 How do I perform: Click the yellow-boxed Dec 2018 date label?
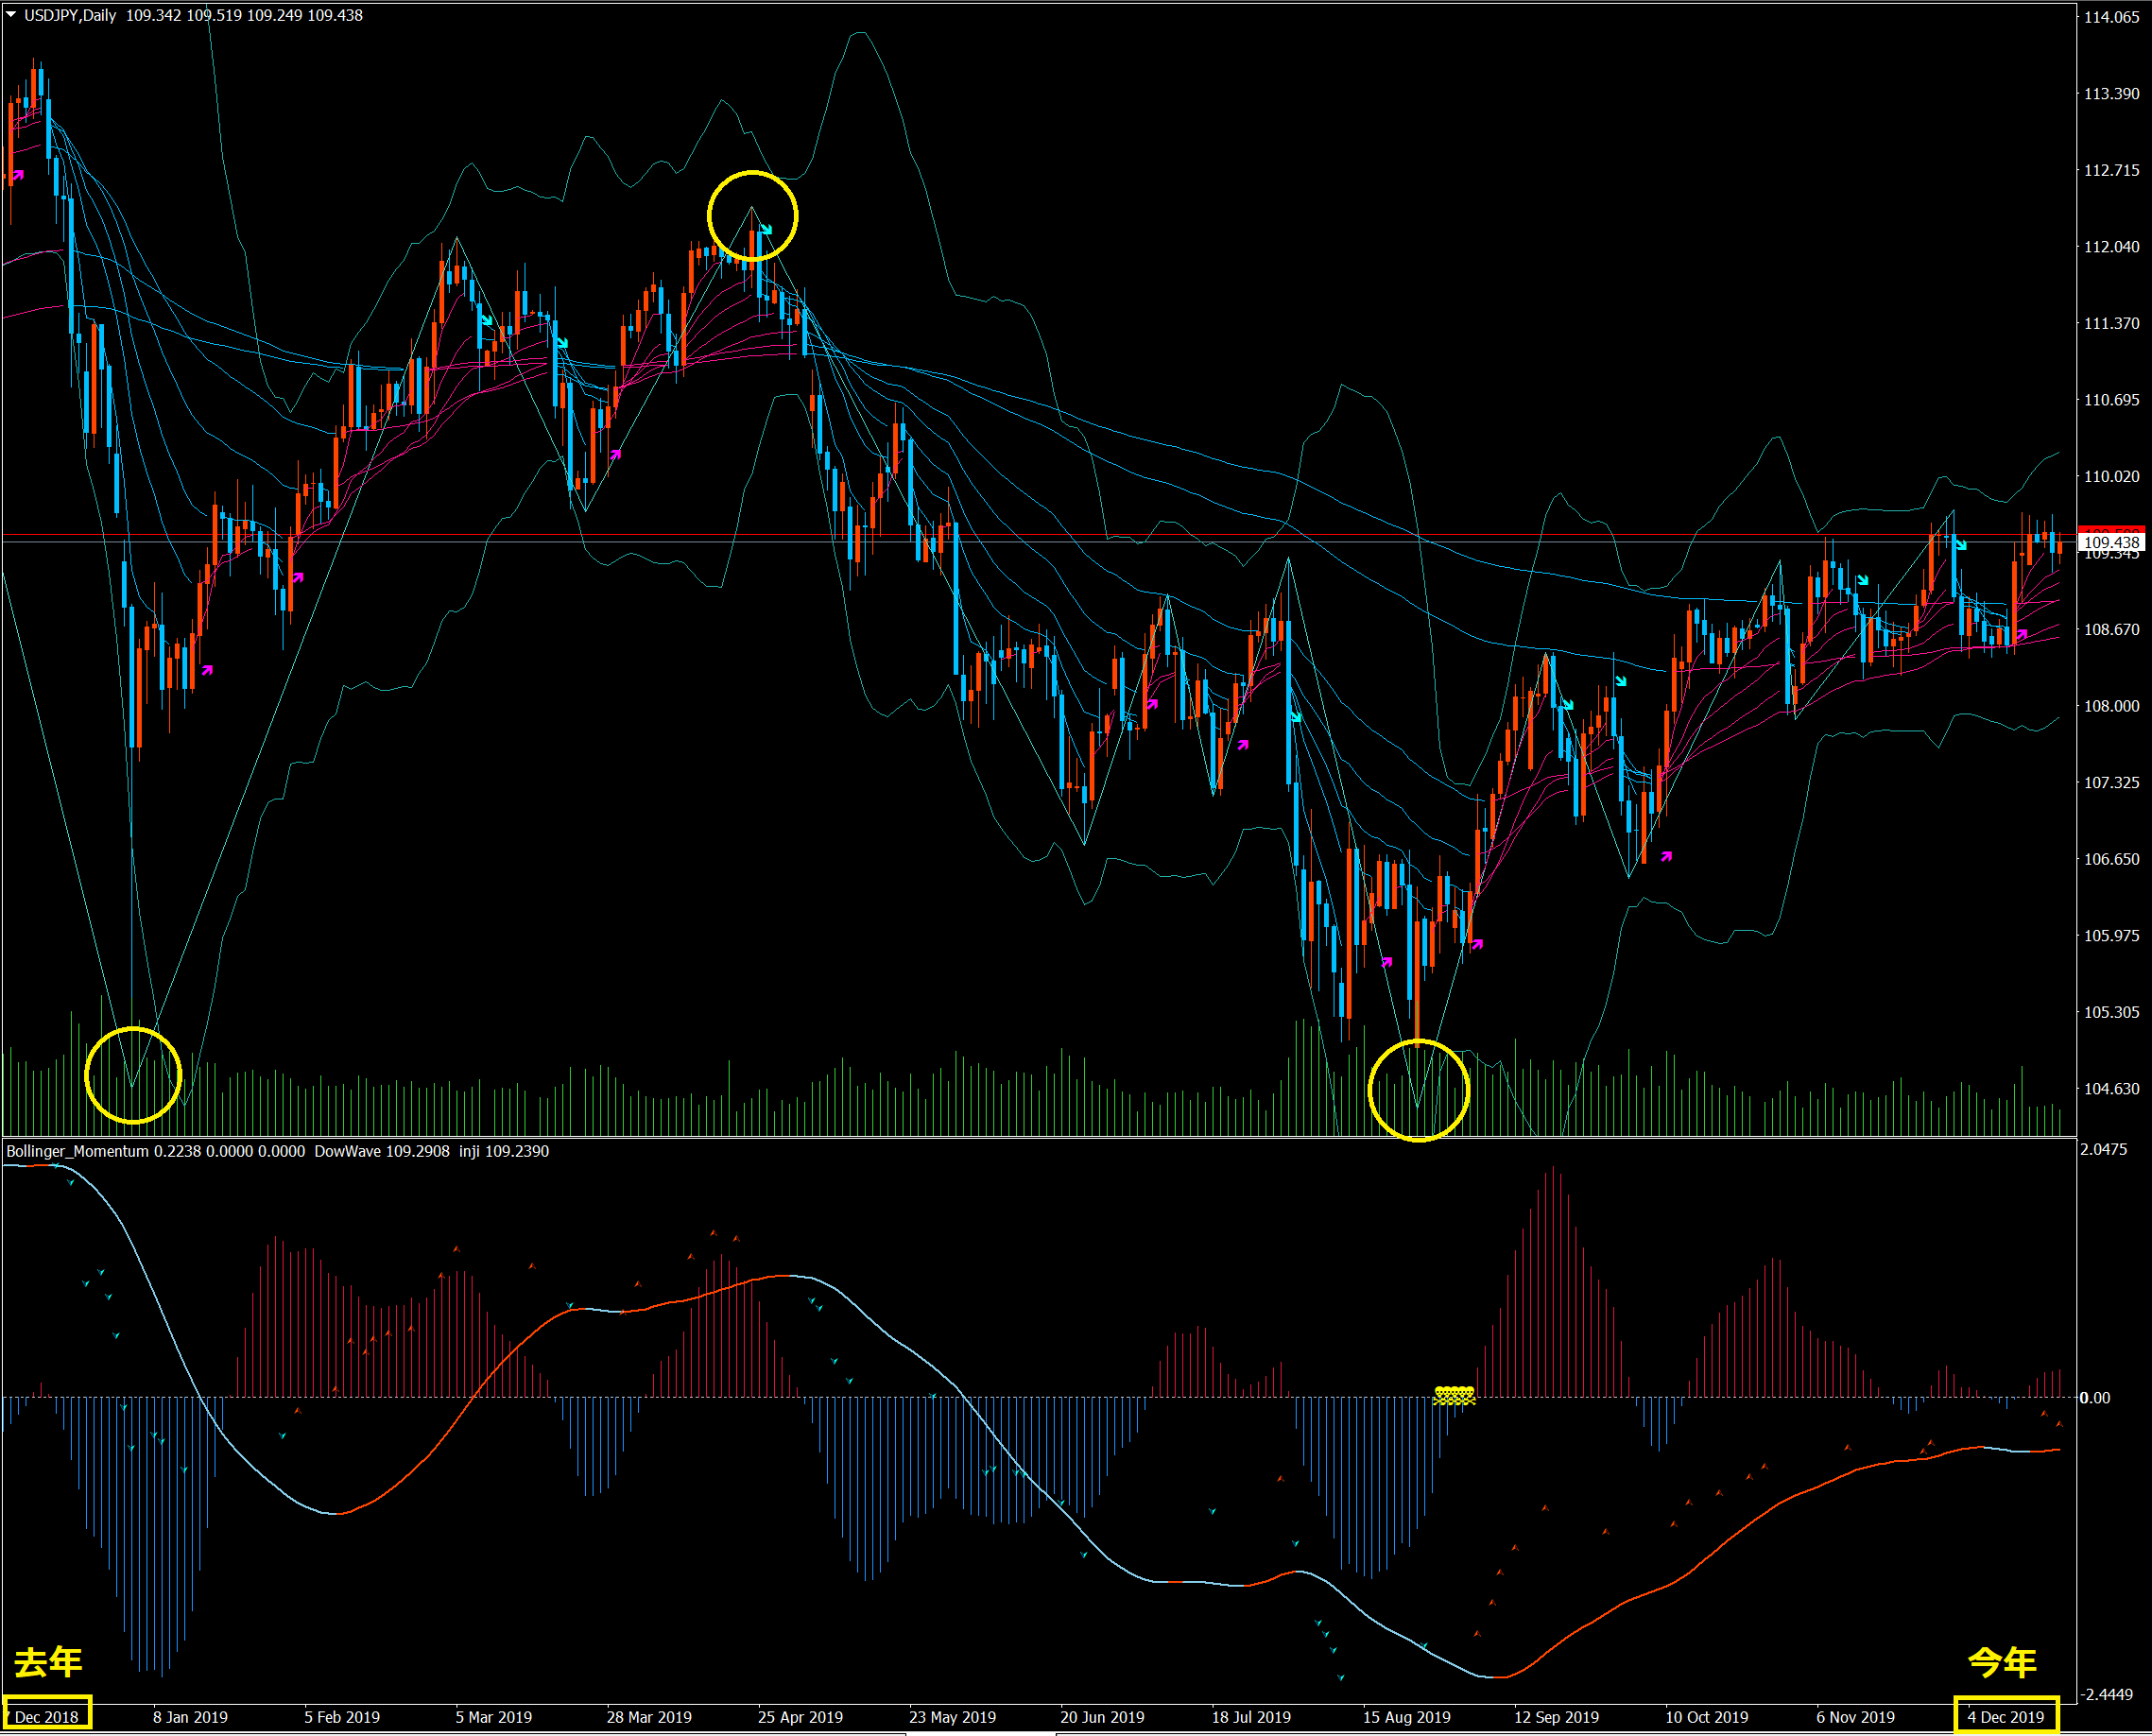tap(47, 1717)
